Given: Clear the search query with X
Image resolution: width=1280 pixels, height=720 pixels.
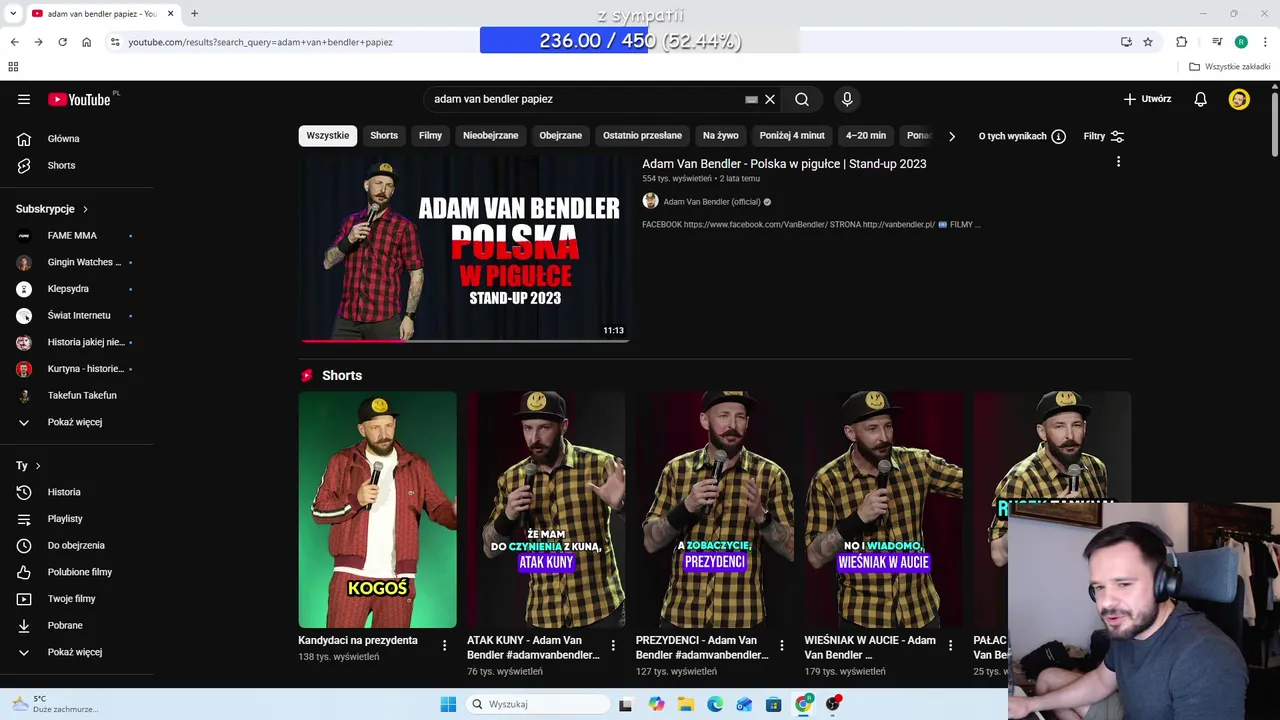Looking at the screenshot, I should (x=770, y=99).
